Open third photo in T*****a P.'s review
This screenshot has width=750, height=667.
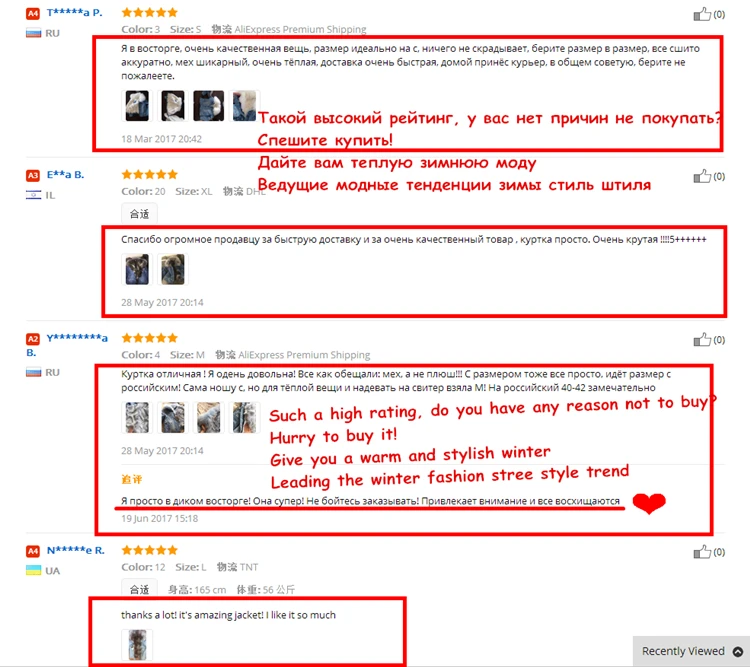(x=209, y=105)
